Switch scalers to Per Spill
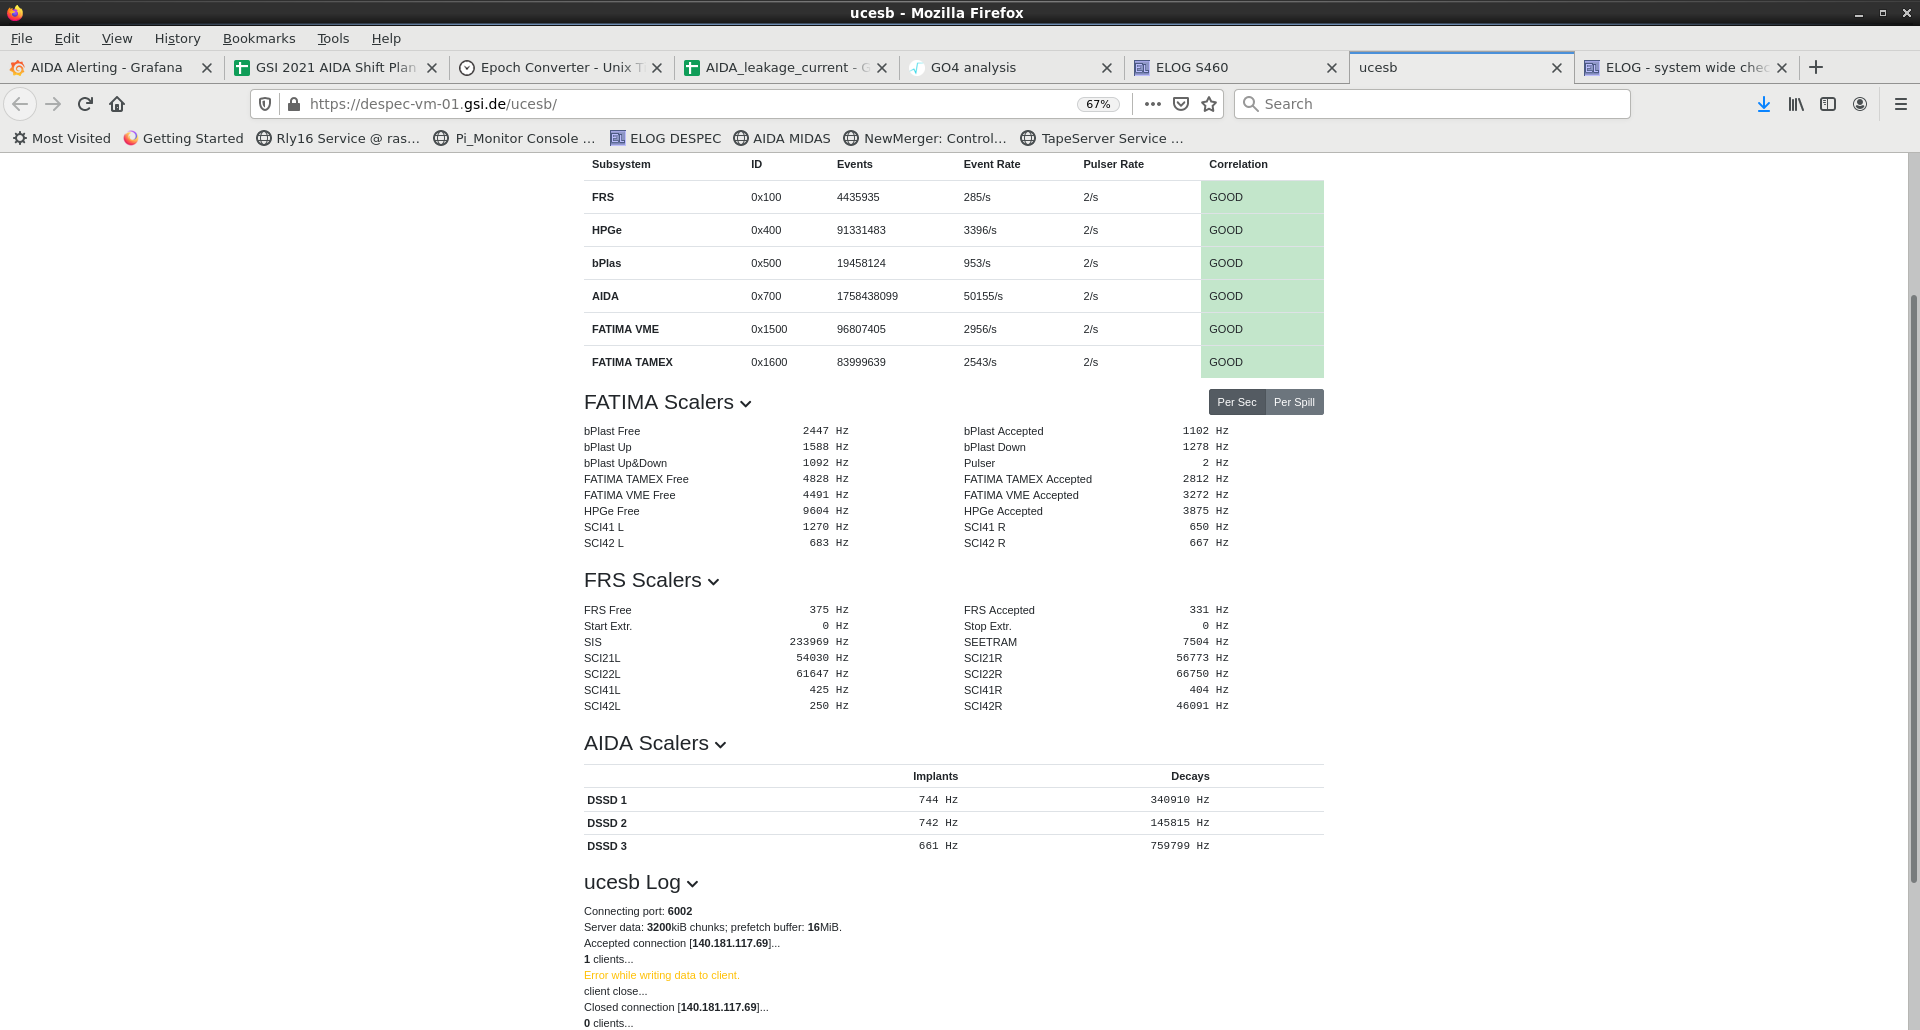This screenshot has height=1030, width=1920. click(1294, 402)
